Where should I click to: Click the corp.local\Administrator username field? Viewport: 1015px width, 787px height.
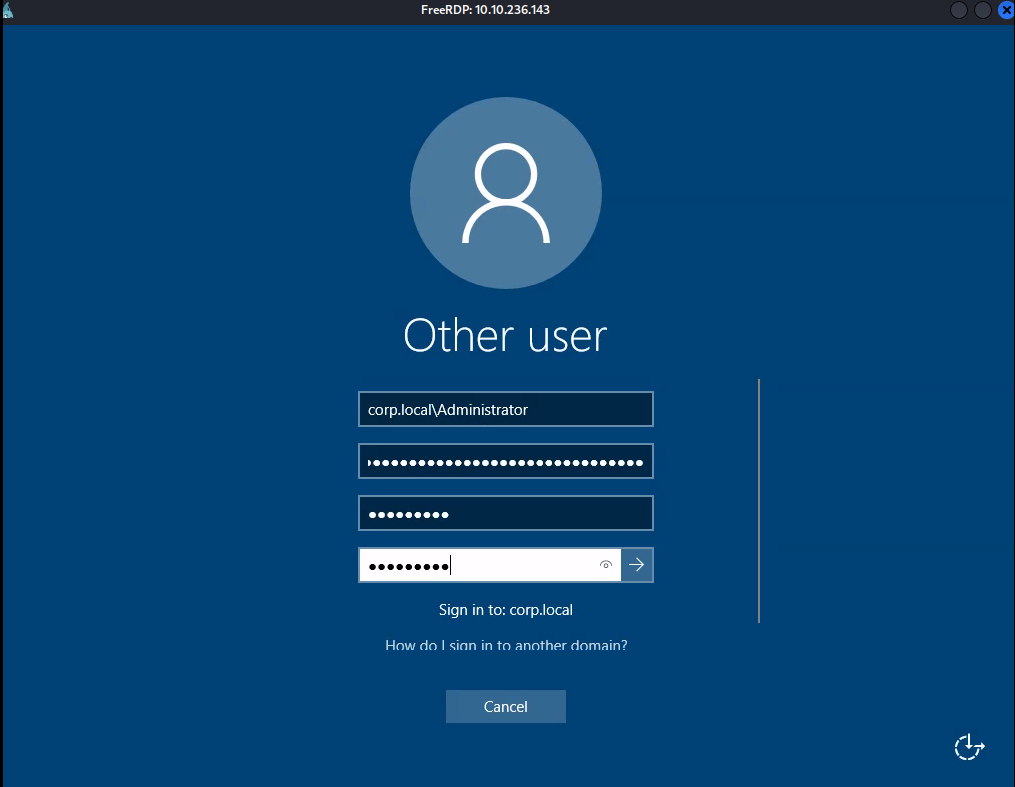505,409
